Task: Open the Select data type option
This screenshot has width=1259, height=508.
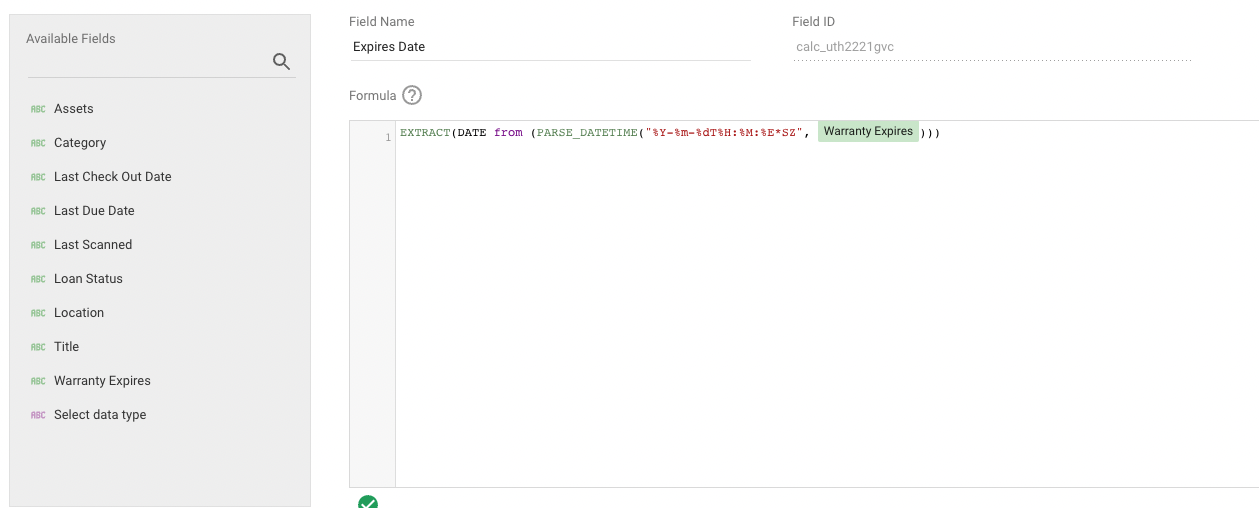Action: pos(100,415)
